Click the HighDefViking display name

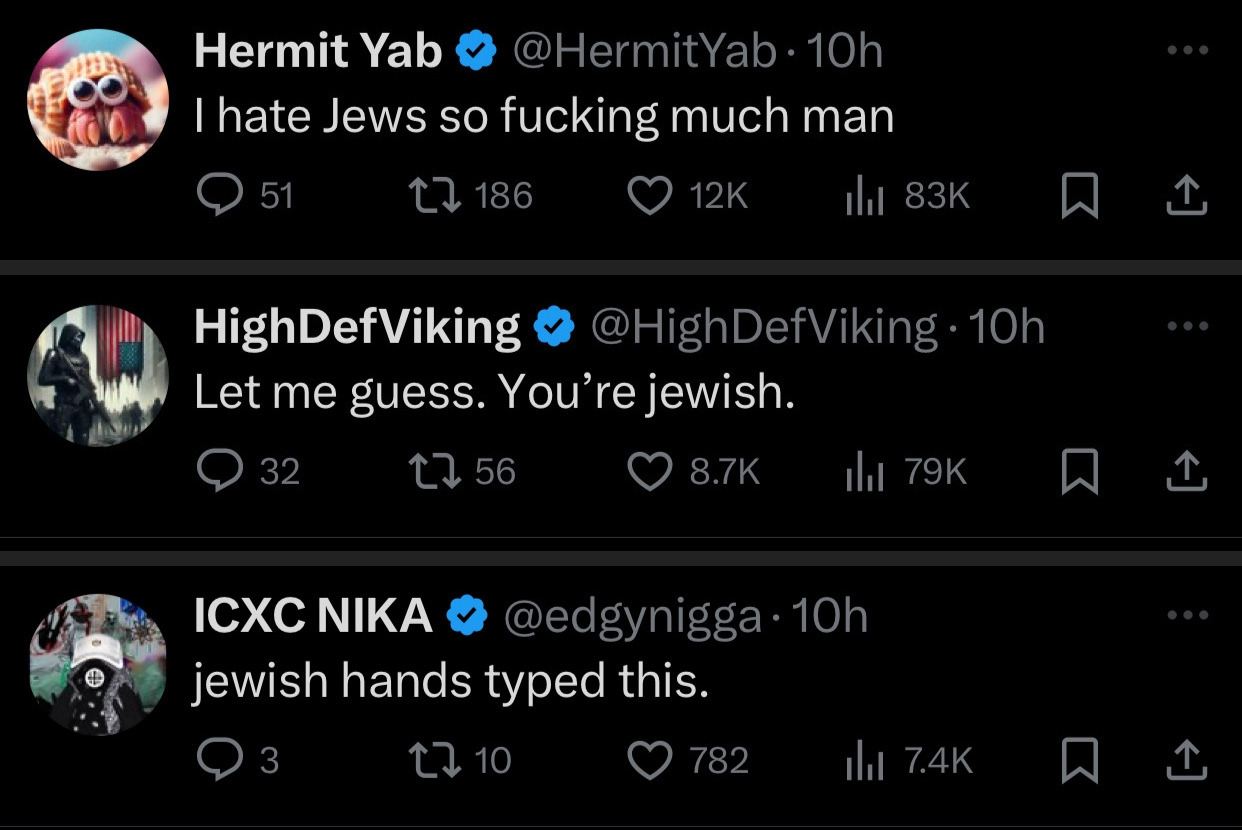[357, 326]
